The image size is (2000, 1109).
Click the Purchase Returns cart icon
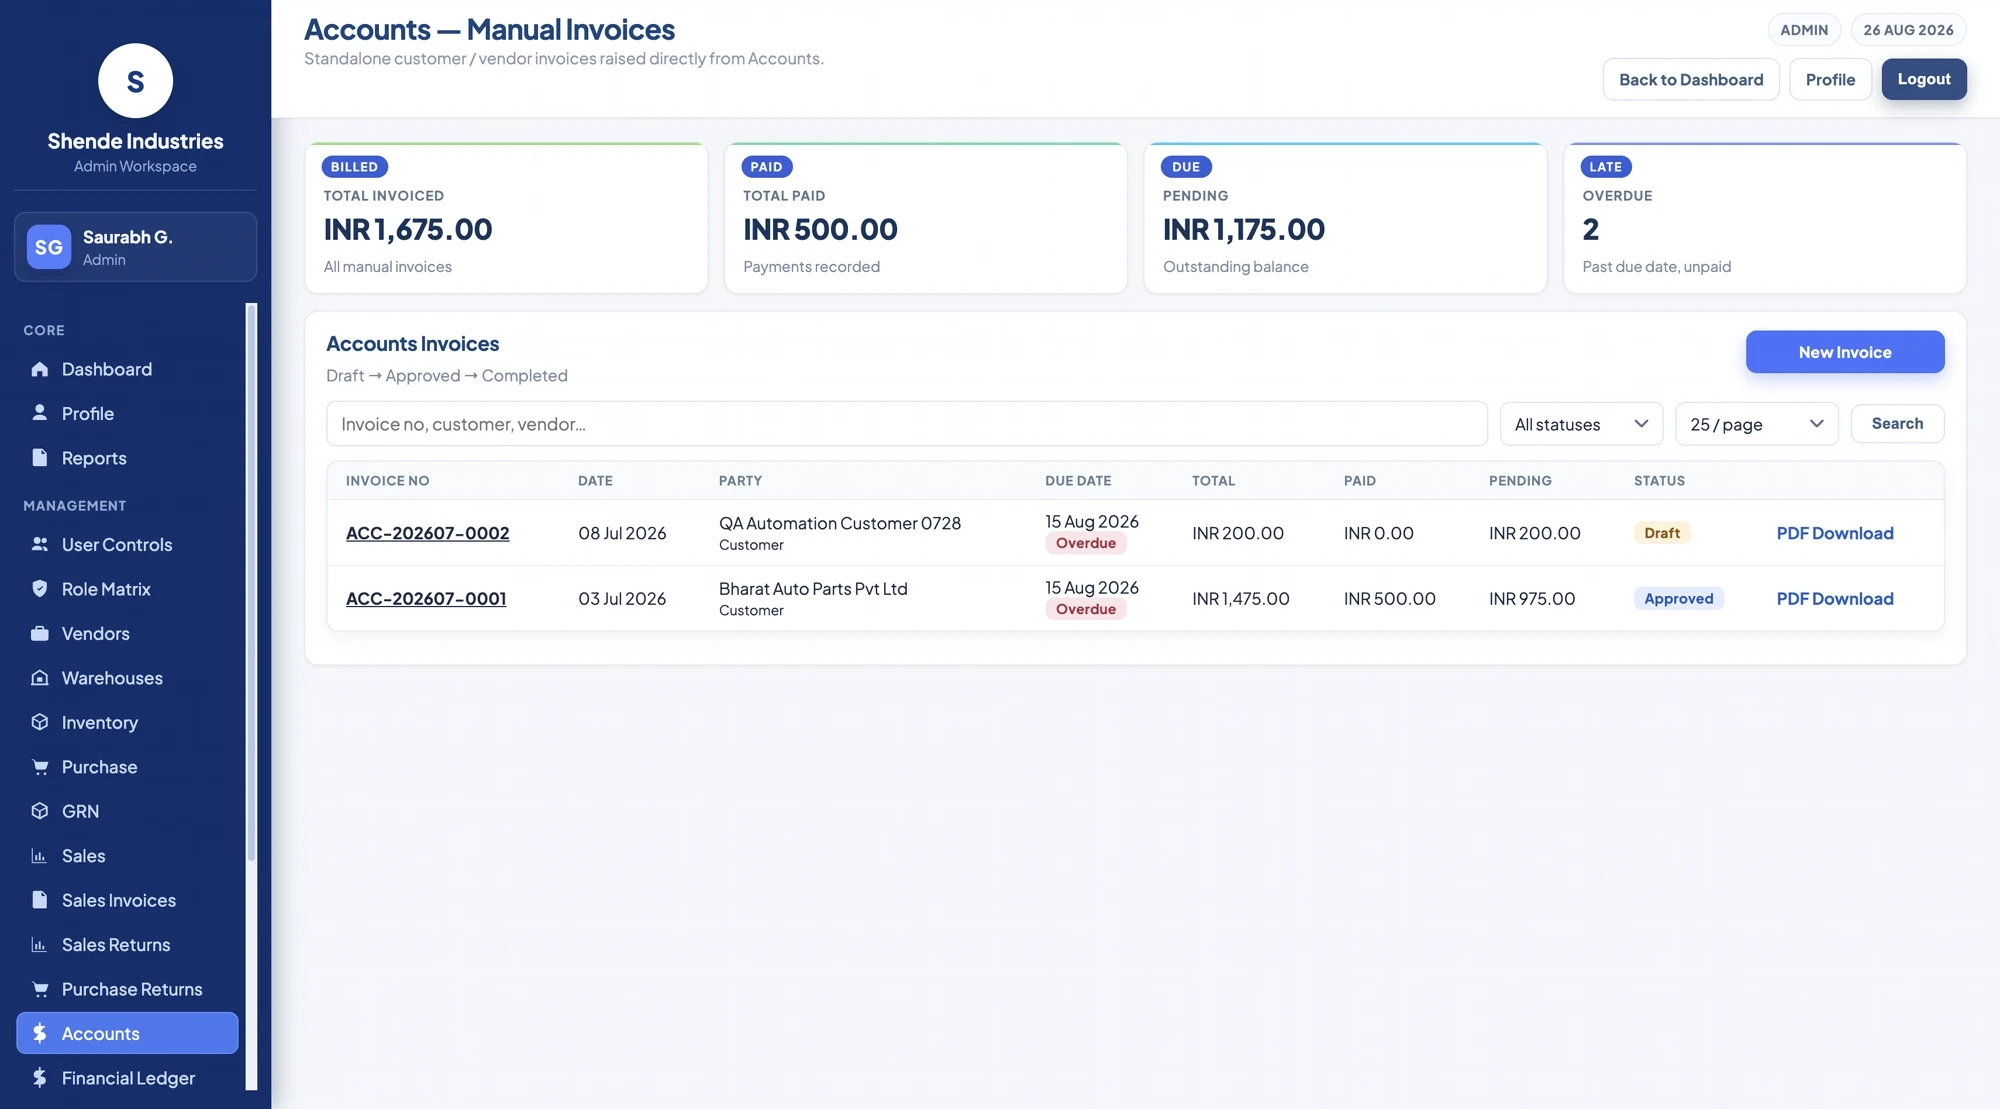tap(40, 989)
